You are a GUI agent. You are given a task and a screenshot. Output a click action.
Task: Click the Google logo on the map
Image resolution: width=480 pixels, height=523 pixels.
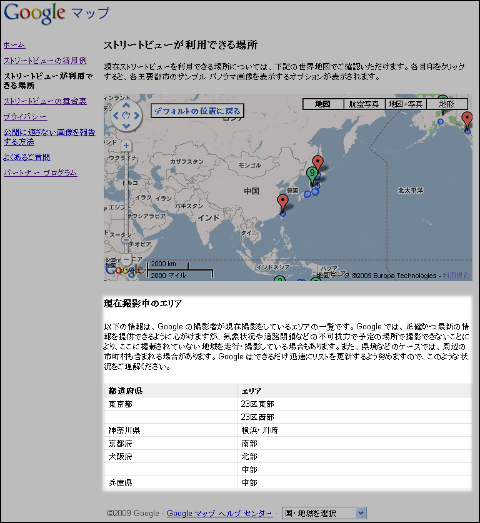(124, 270)
